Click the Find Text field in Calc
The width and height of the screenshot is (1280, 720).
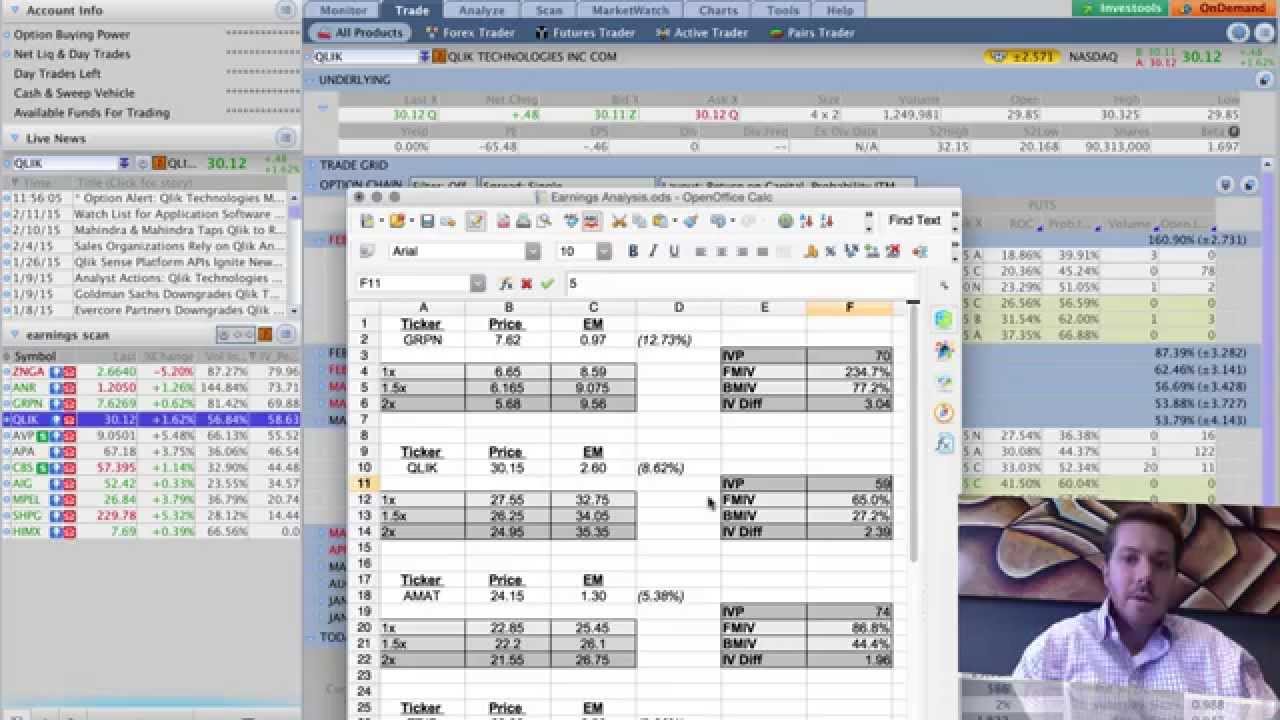point(914,220)
